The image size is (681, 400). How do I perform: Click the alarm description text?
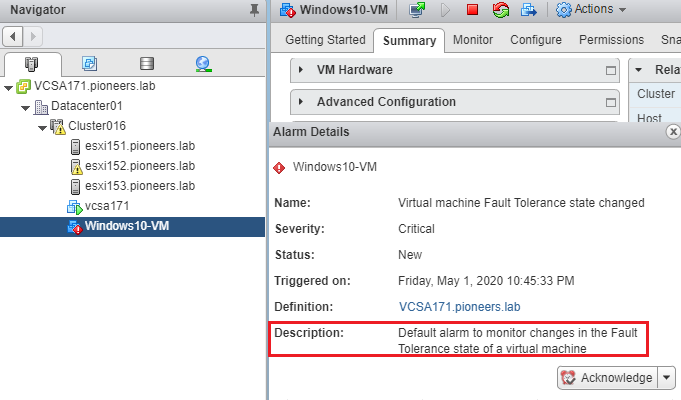pyautogui.click(x=517, y=340)
